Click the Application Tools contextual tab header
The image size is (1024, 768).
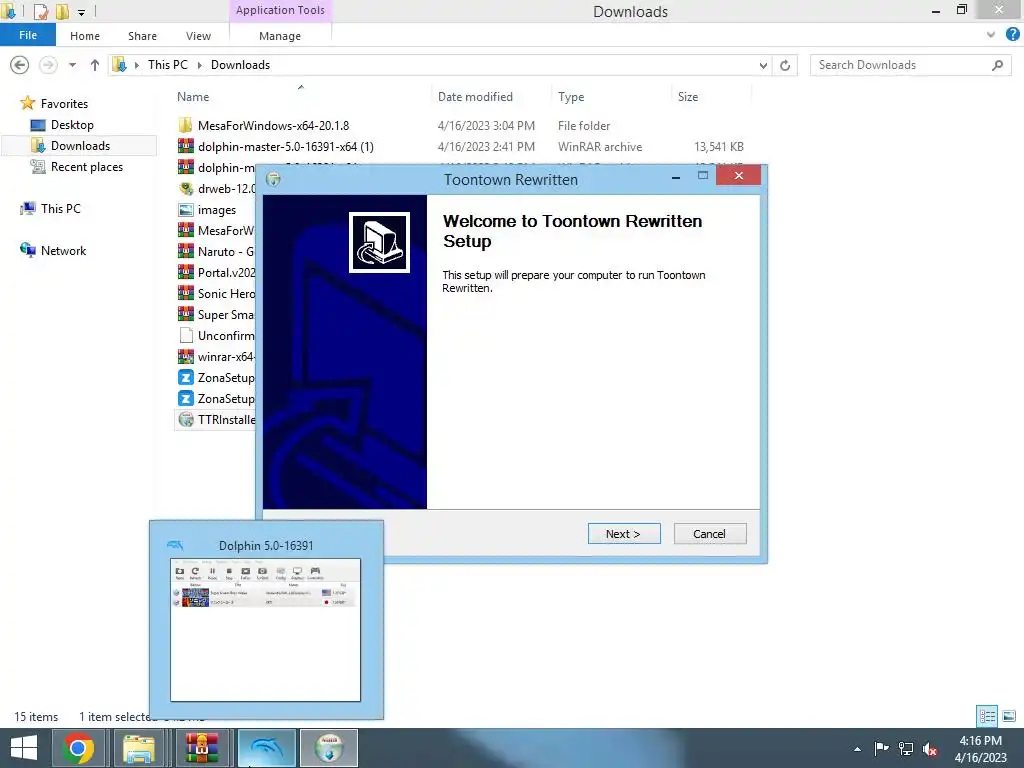pyautogui.click(x=280, y=10)
